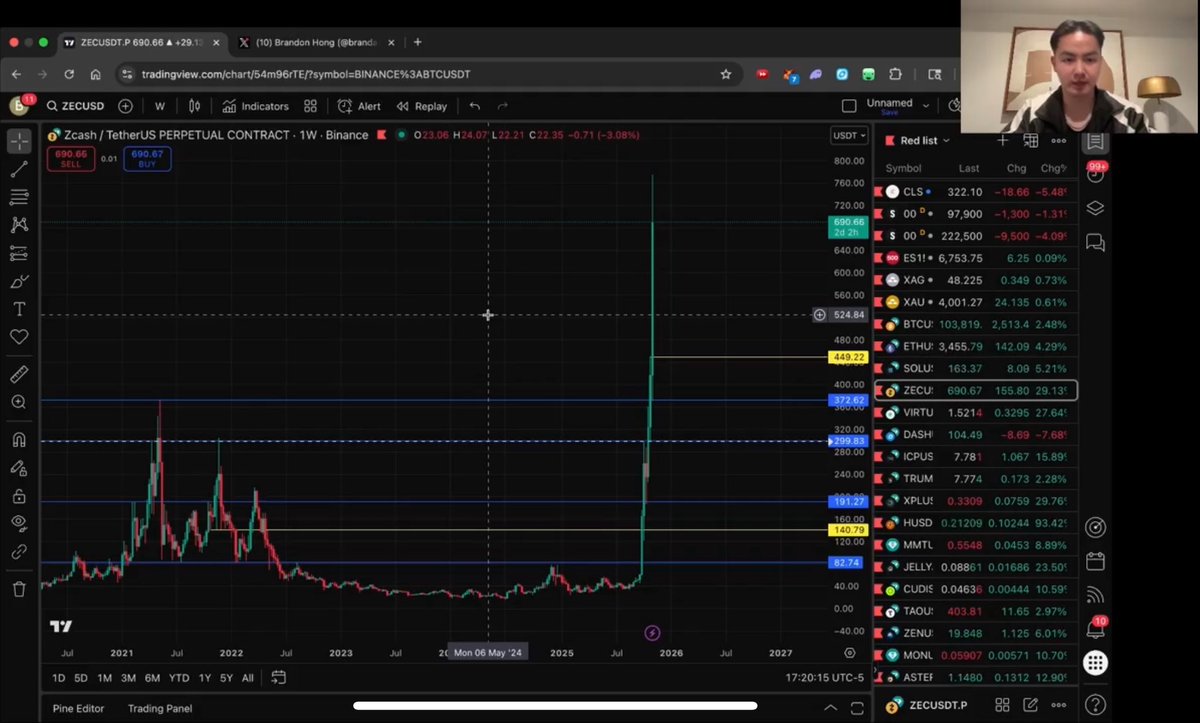The width and height of the screenshot is (1200, 723).
Task: Open the ZECUSD symbol search
Action: point(75,106)
